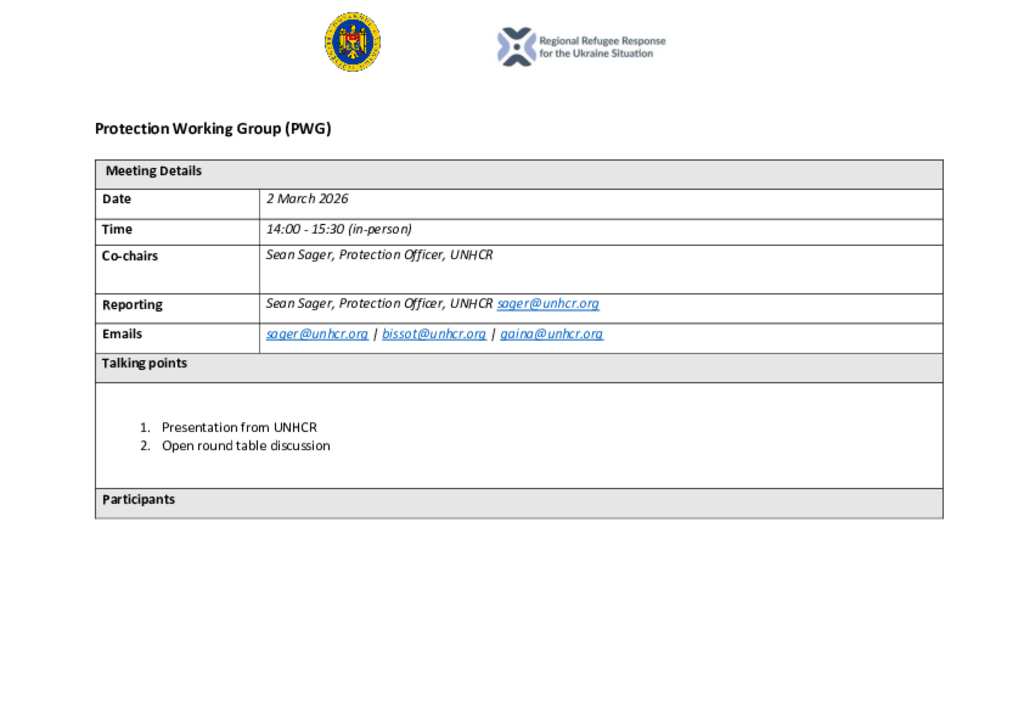Click the Regional Refugee Response logo icon
The height and width of the screenshot is (724, 1024).
coord(516,47)
